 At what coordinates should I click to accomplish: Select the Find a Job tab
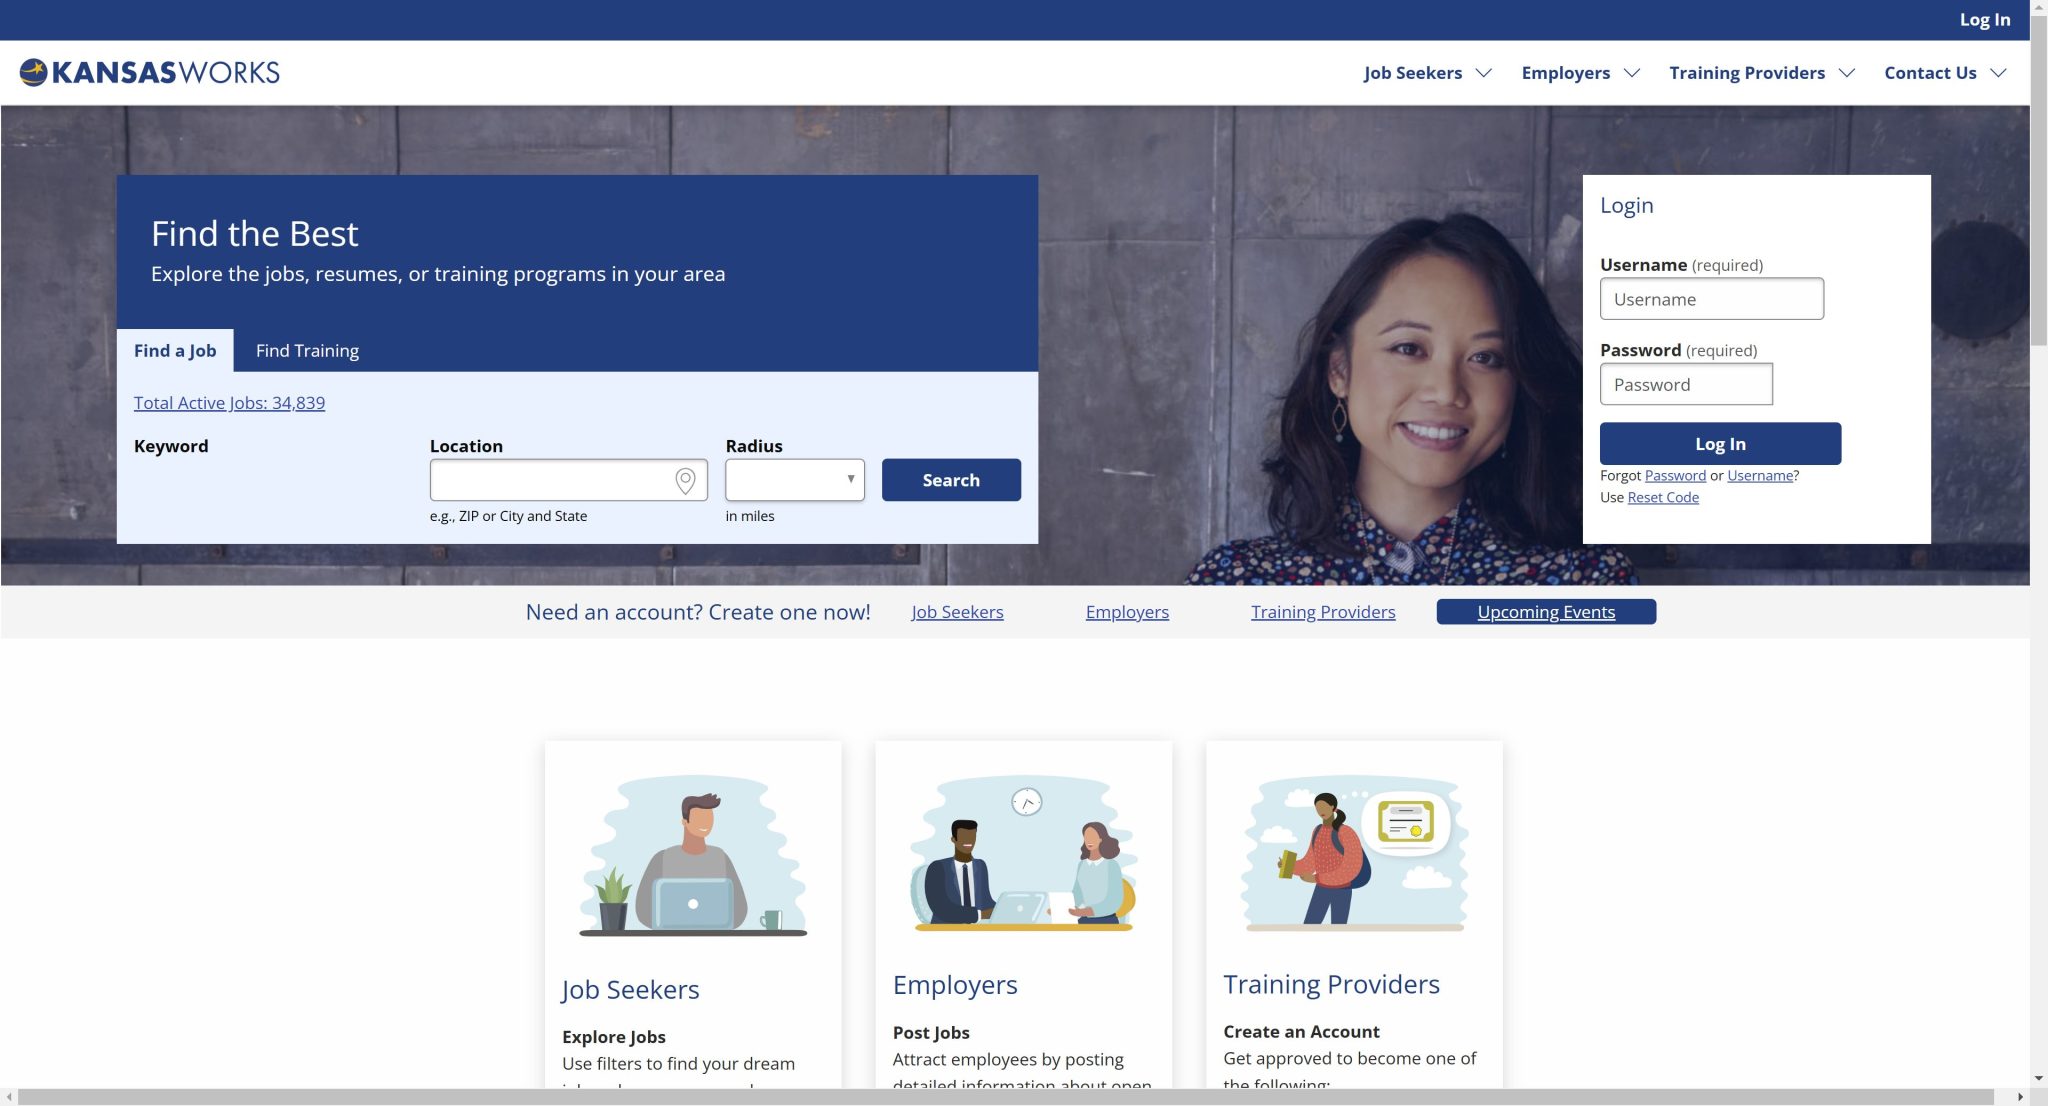[175, 351]
